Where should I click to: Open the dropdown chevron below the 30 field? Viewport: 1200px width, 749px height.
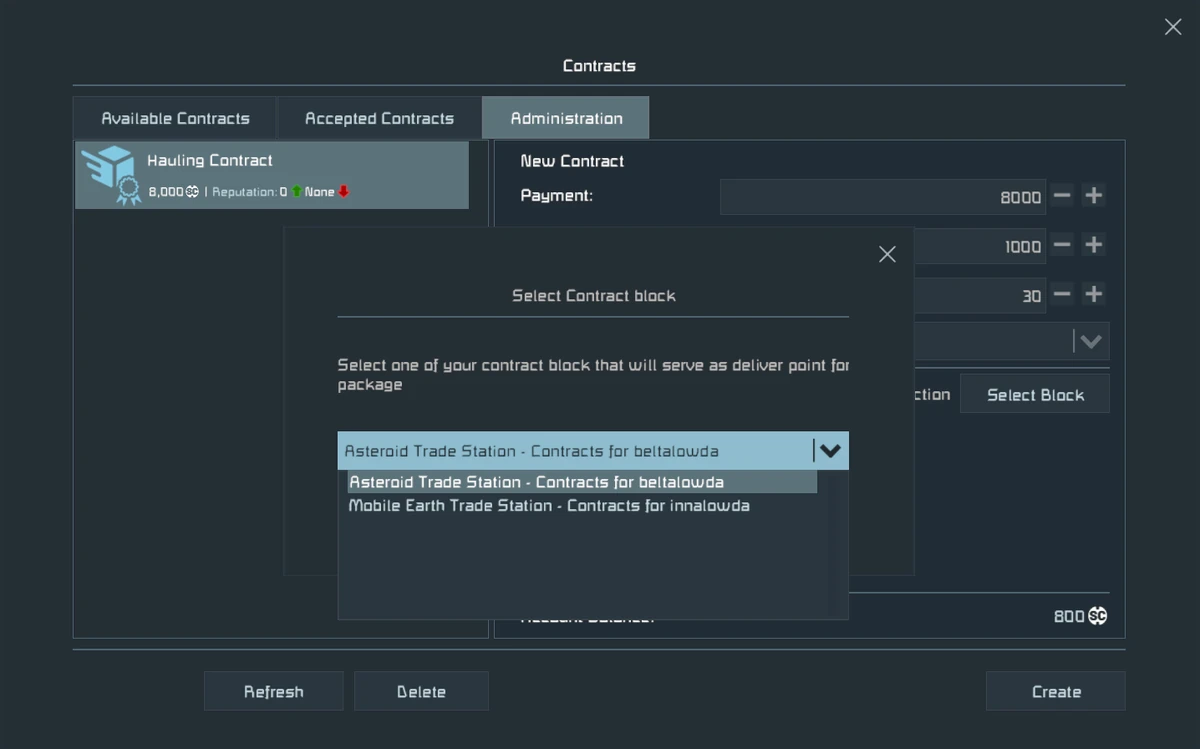1090,341
